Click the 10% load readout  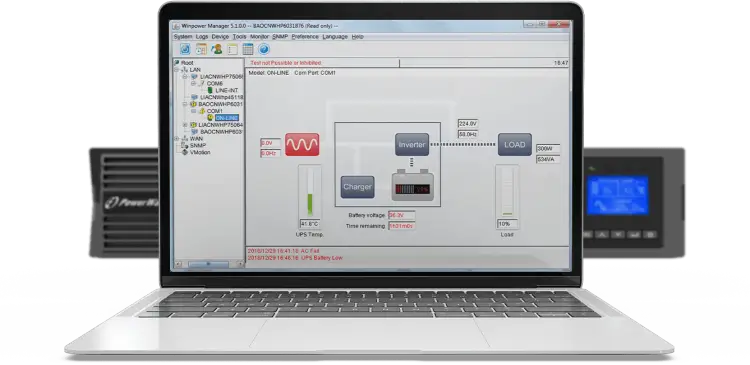(x=507, y=224)
